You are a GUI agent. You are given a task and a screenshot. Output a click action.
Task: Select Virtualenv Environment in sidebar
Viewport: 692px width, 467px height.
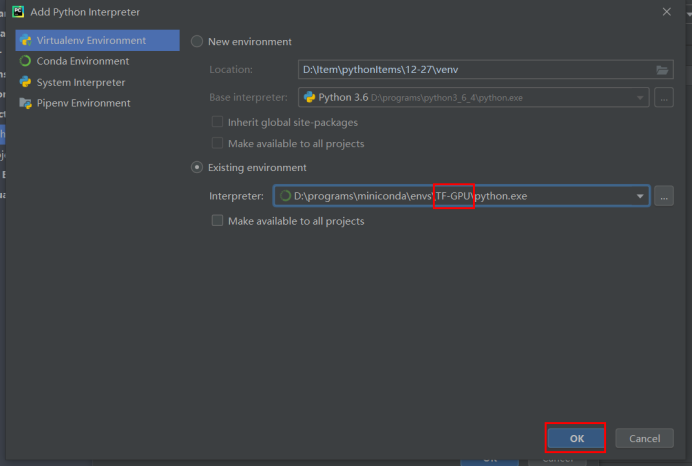(97, 40)
